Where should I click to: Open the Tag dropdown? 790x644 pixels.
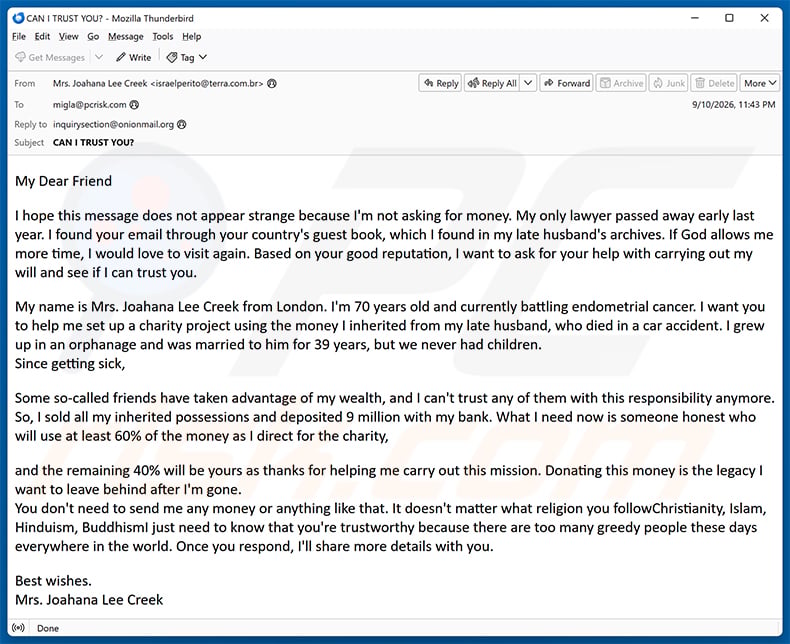tap(187, 57)
